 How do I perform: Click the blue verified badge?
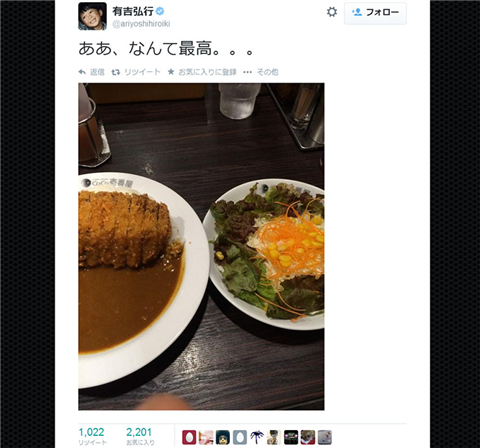(x=160, y=11)
